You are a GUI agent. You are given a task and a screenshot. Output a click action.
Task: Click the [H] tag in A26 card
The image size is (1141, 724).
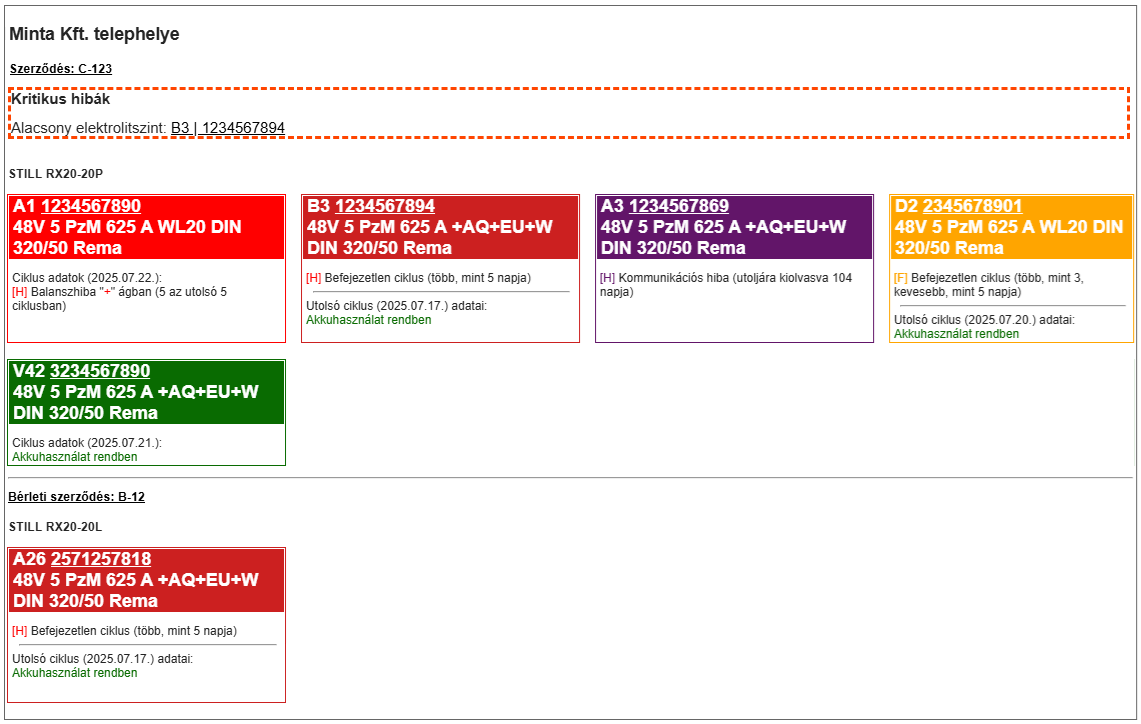pyautogui.click(x=20, y=631)
